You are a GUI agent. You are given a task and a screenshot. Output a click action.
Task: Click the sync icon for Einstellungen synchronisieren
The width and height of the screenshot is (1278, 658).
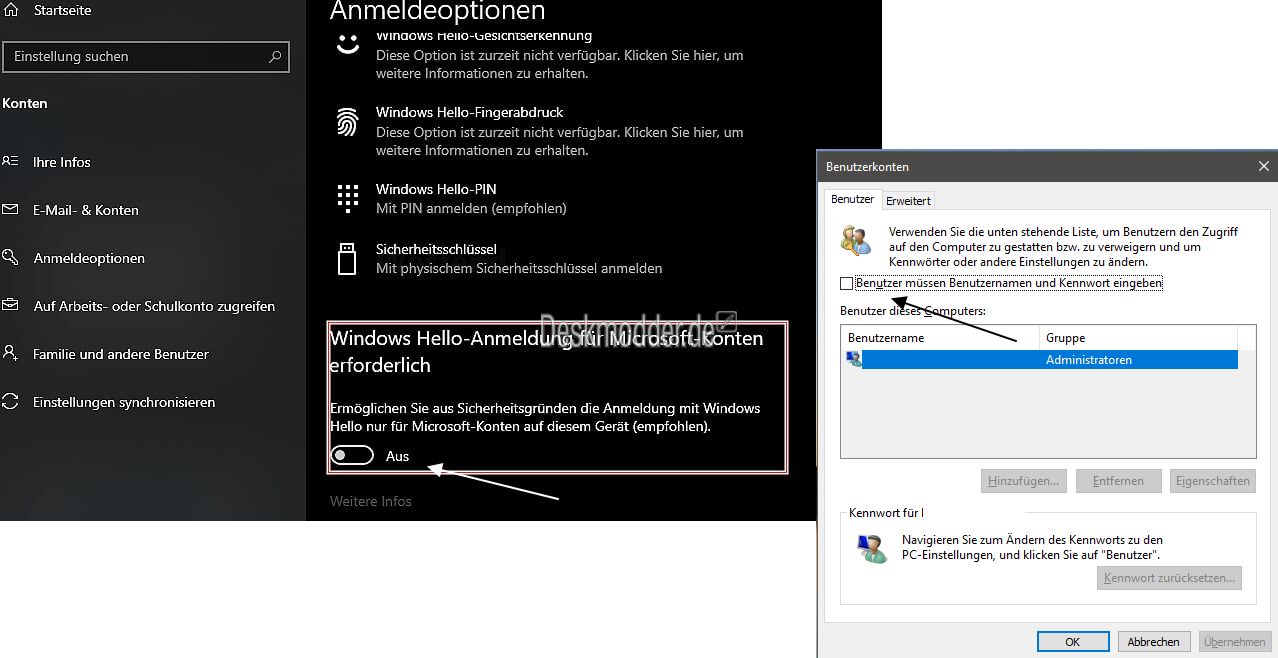[x=10, y=402]
